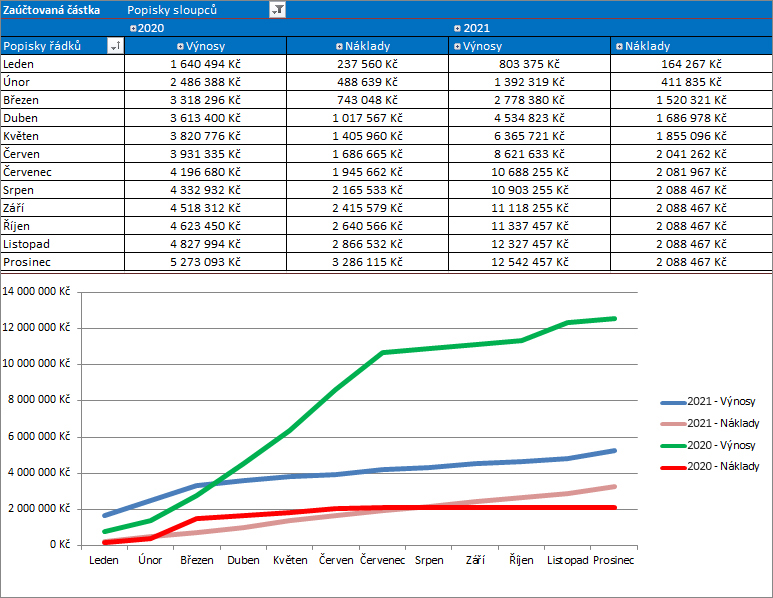The height and width of the screenshot is (598, 773).
Task: Click cell with value 164 267 Kč
Action: pos(692,64)
